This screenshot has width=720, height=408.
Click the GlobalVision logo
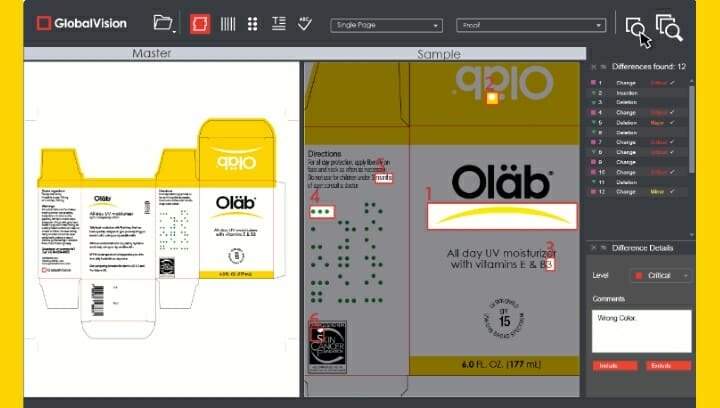(x=82, y=23)
